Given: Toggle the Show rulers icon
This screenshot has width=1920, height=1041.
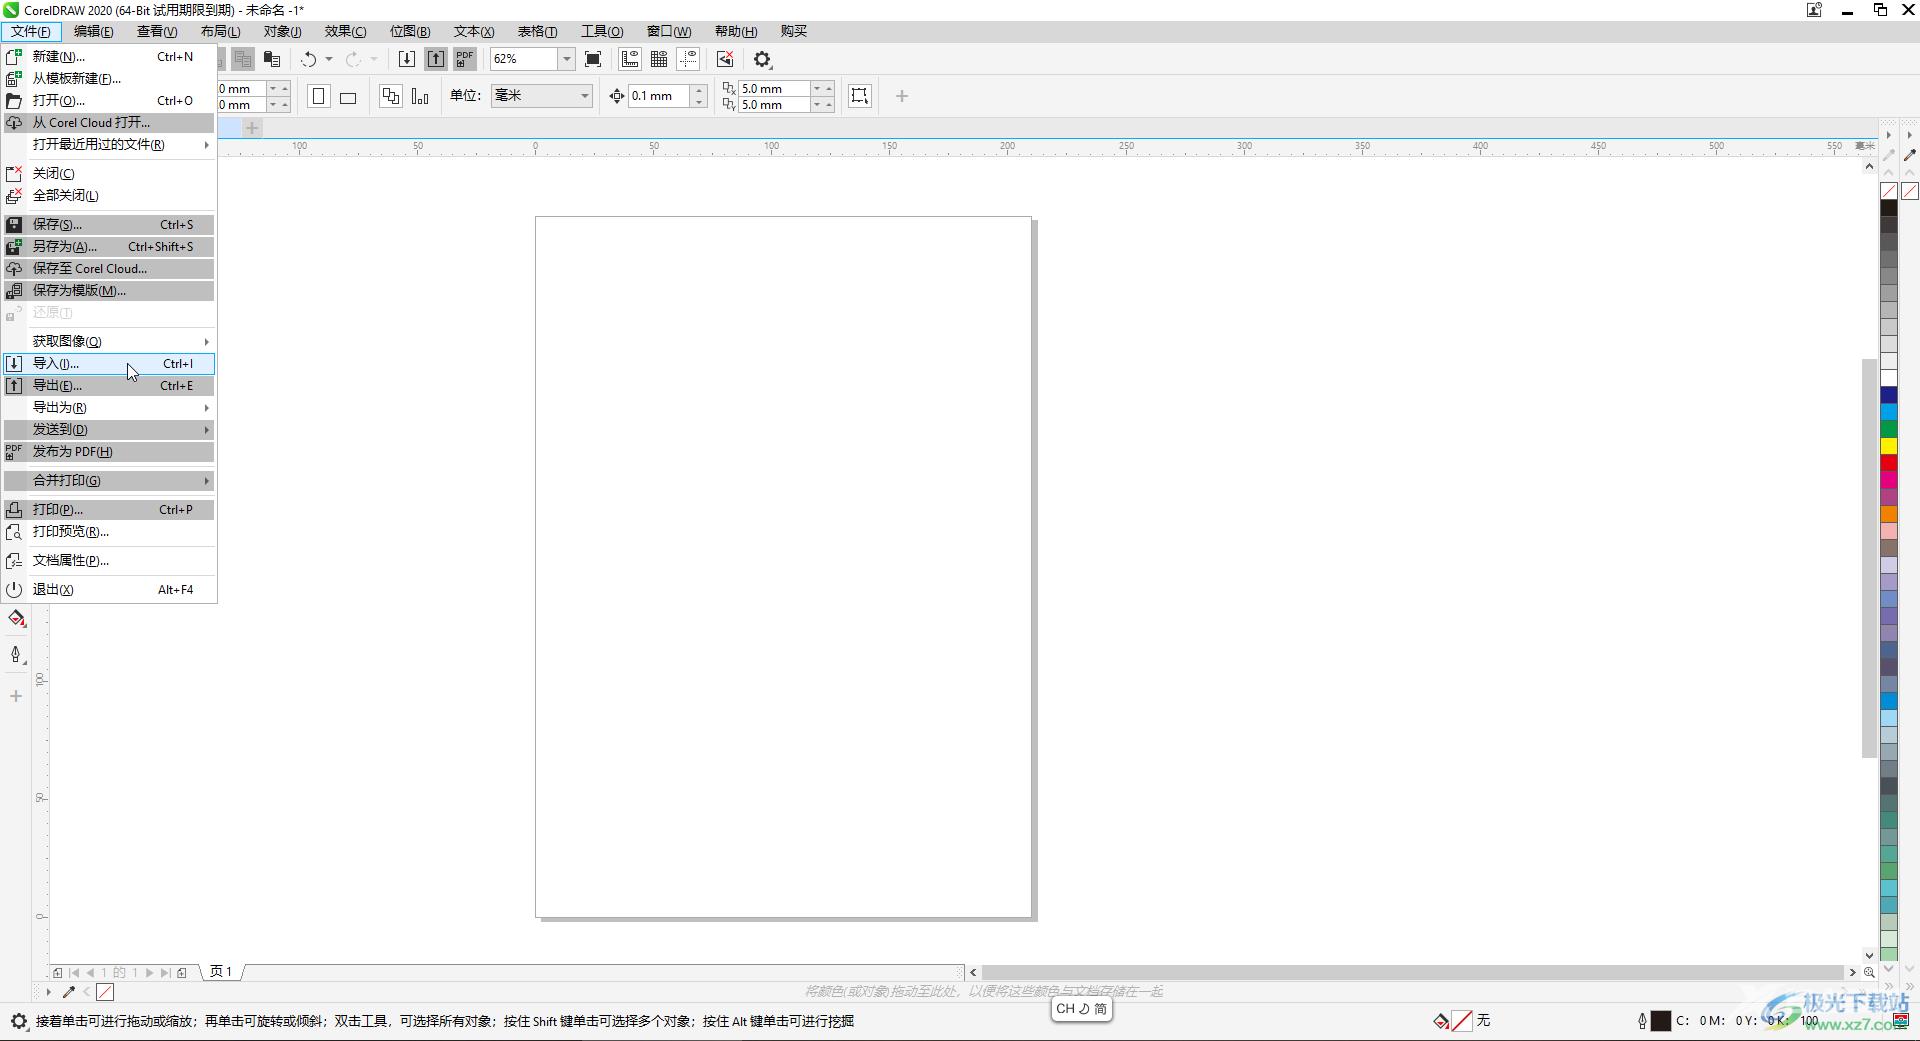Looking at the screenshot, I should 630,60.
